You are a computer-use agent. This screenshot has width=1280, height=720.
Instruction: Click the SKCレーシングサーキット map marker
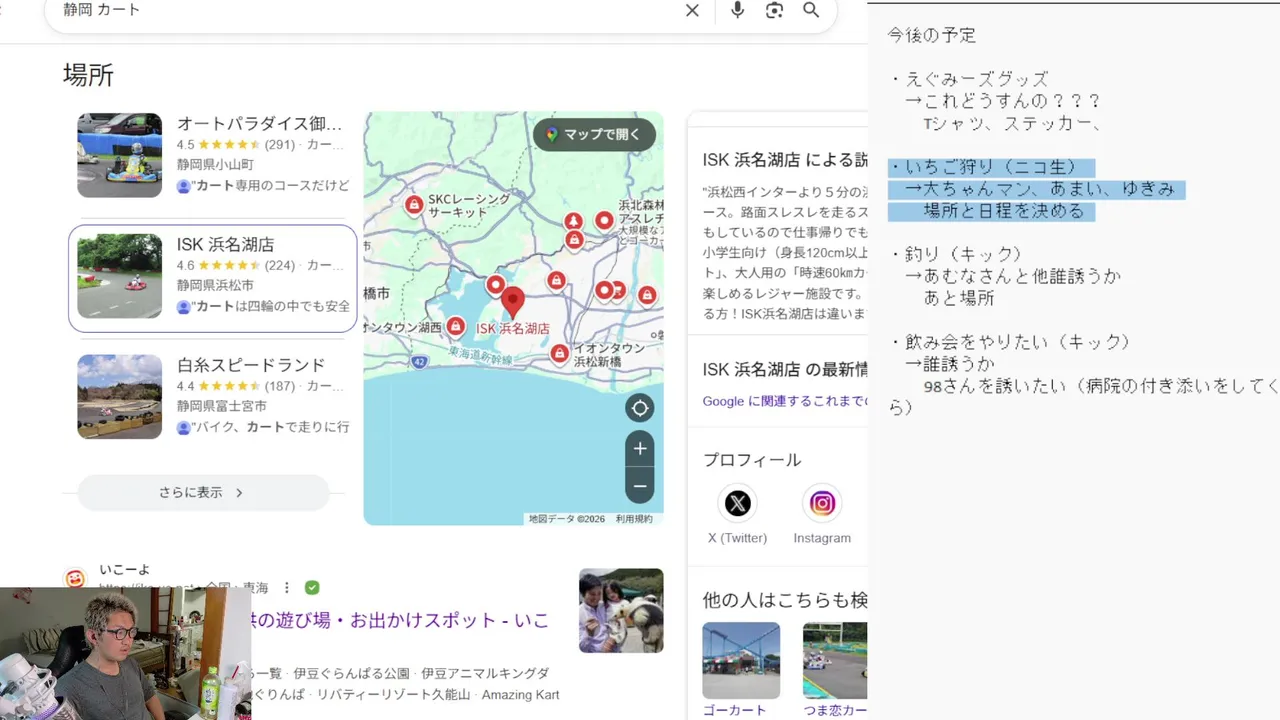click(413, 204)
